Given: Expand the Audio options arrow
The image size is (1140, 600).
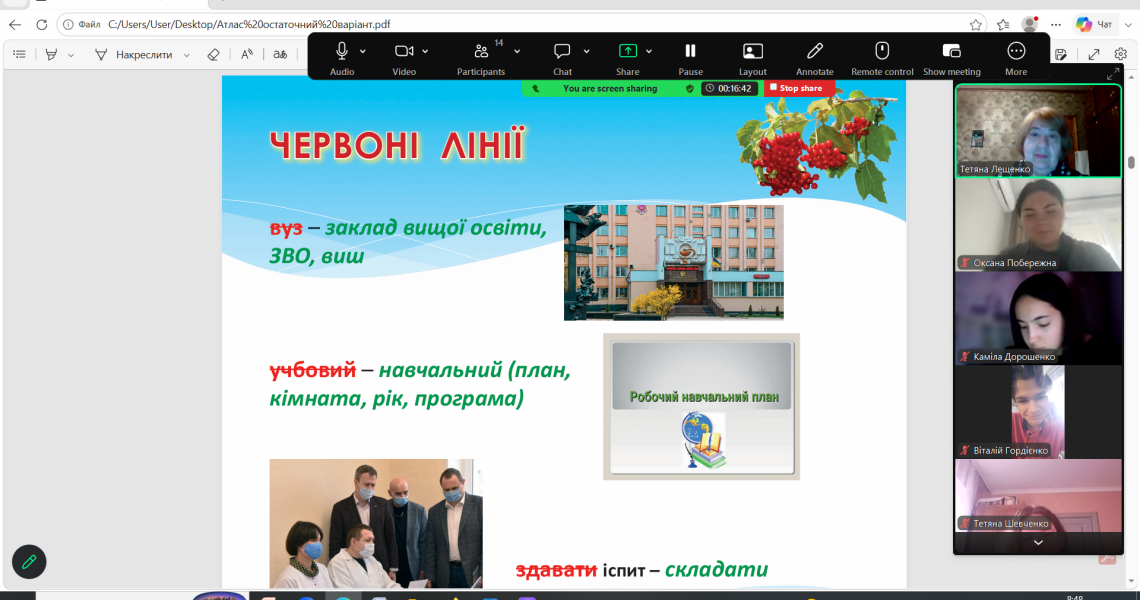Looking at the screenshot, I should tap(363, 52).
